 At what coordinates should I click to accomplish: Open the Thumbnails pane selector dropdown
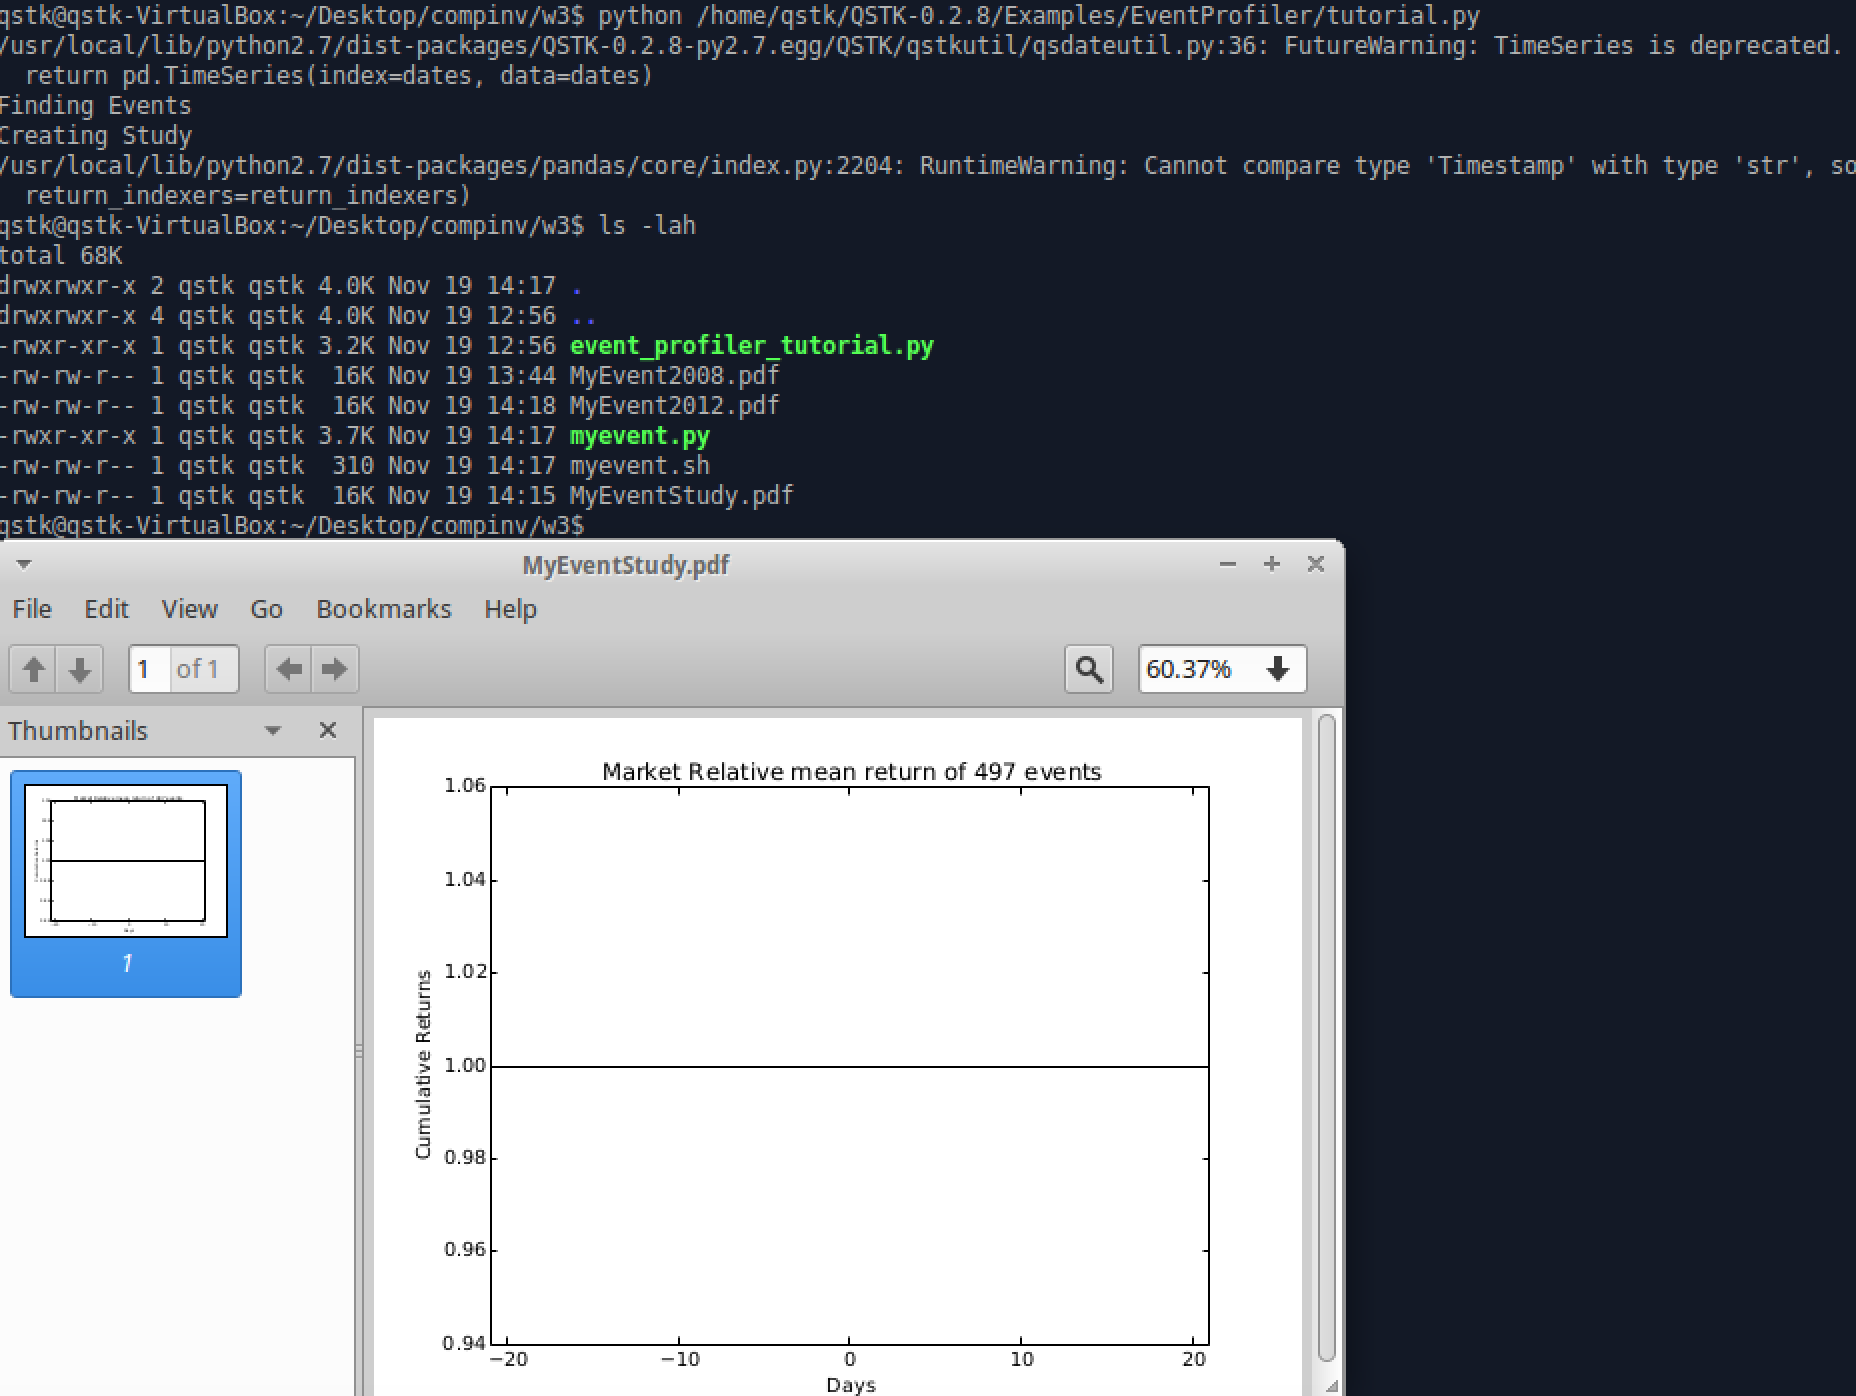(x=272, y=730)
